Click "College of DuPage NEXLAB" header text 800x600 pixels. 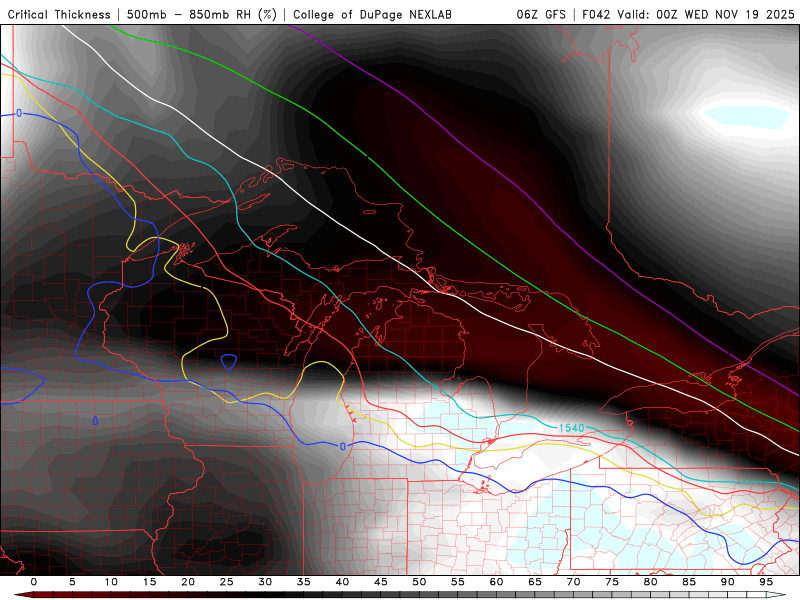[372, 14]
